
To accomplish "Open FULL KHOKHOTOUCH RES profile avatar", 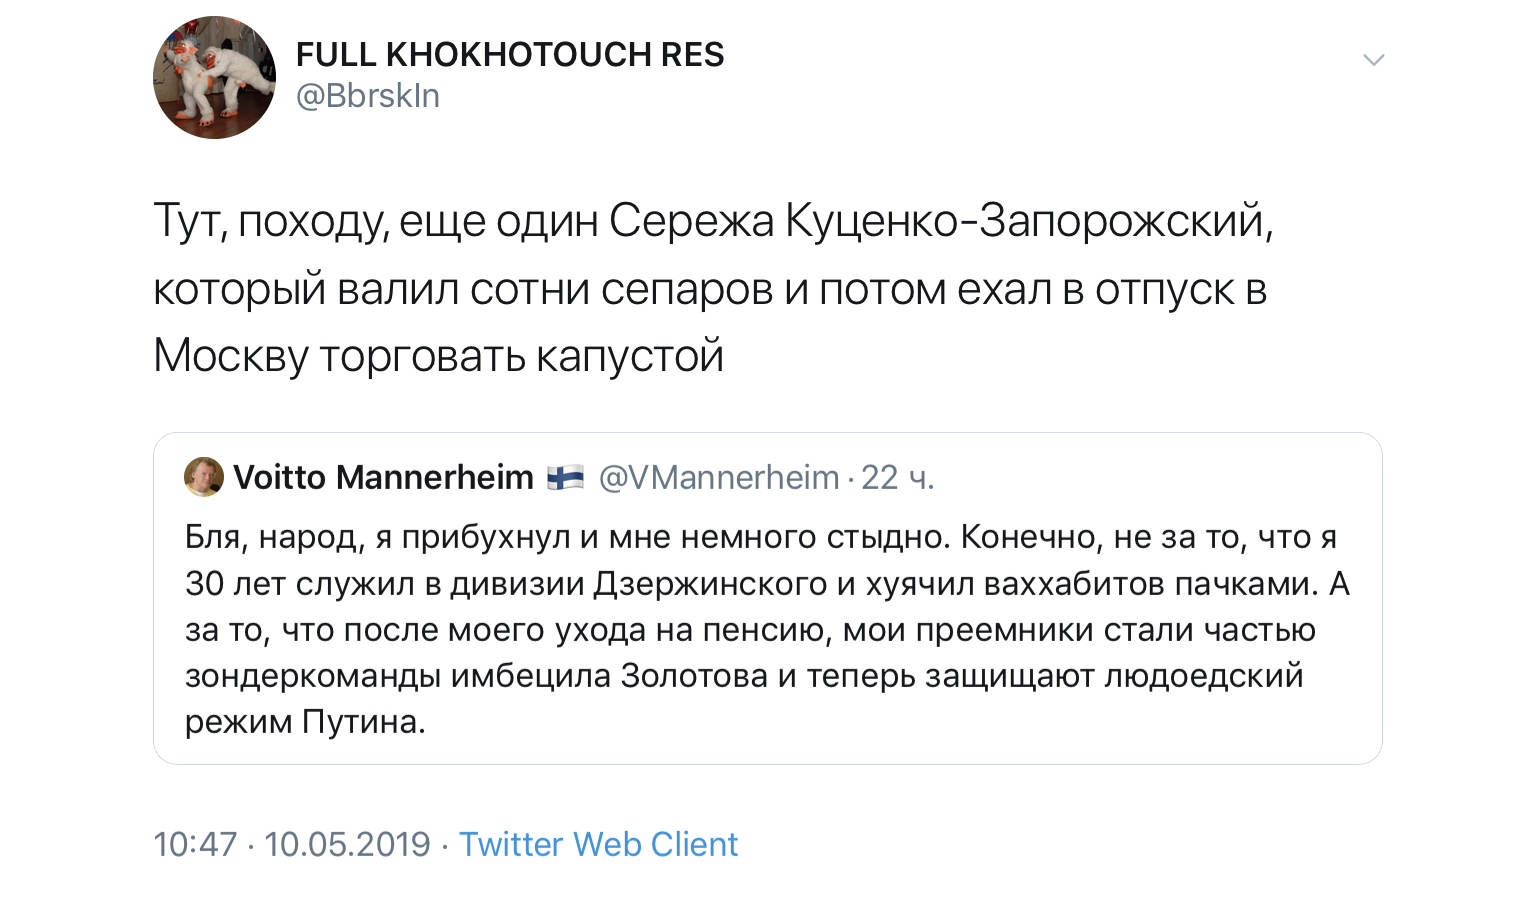I will pos(214,77).
